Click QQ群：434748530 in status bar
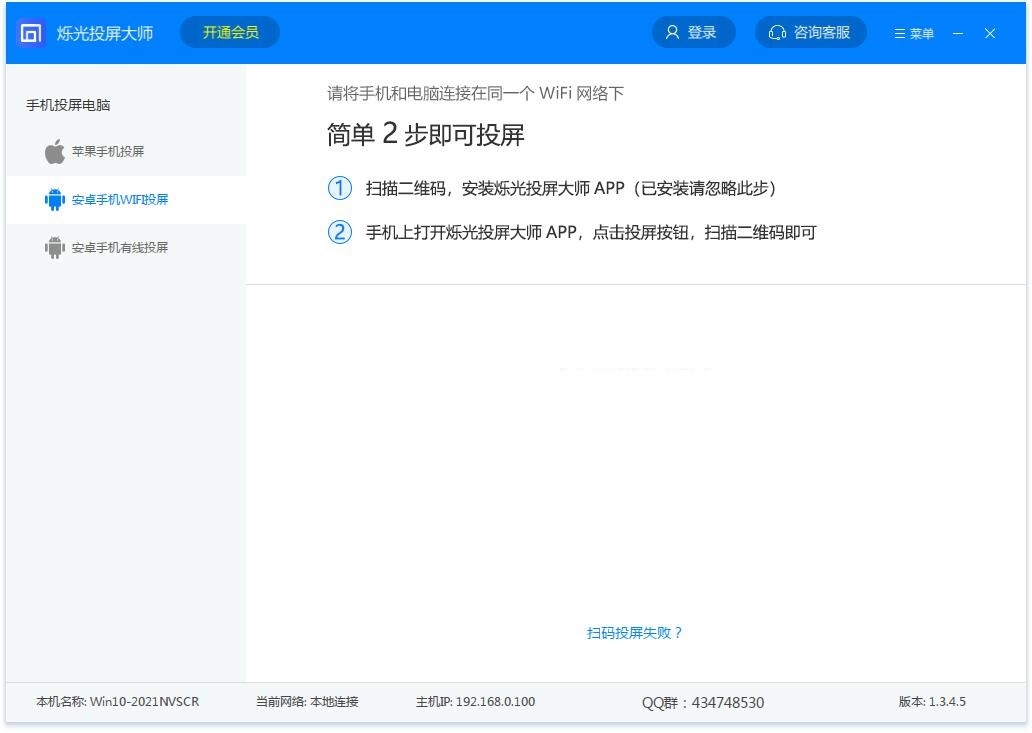The width and height of the screenshot is (1032, 733). 703,703
